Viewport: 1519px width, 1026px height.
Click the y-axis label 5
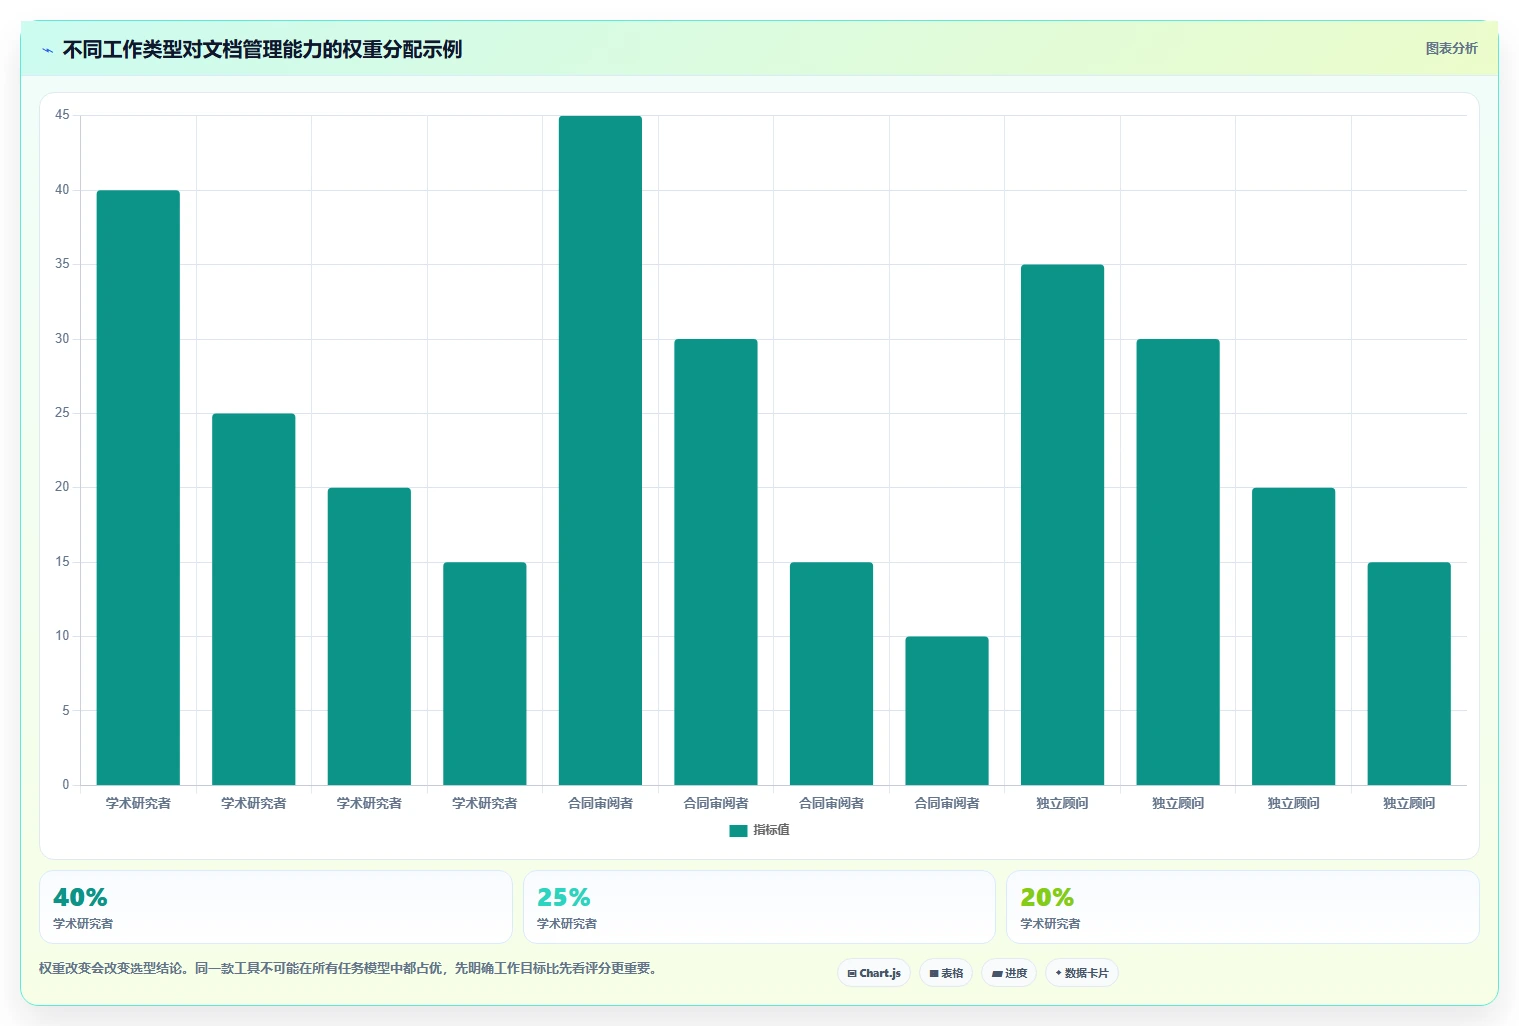click(x=66, y=711)
